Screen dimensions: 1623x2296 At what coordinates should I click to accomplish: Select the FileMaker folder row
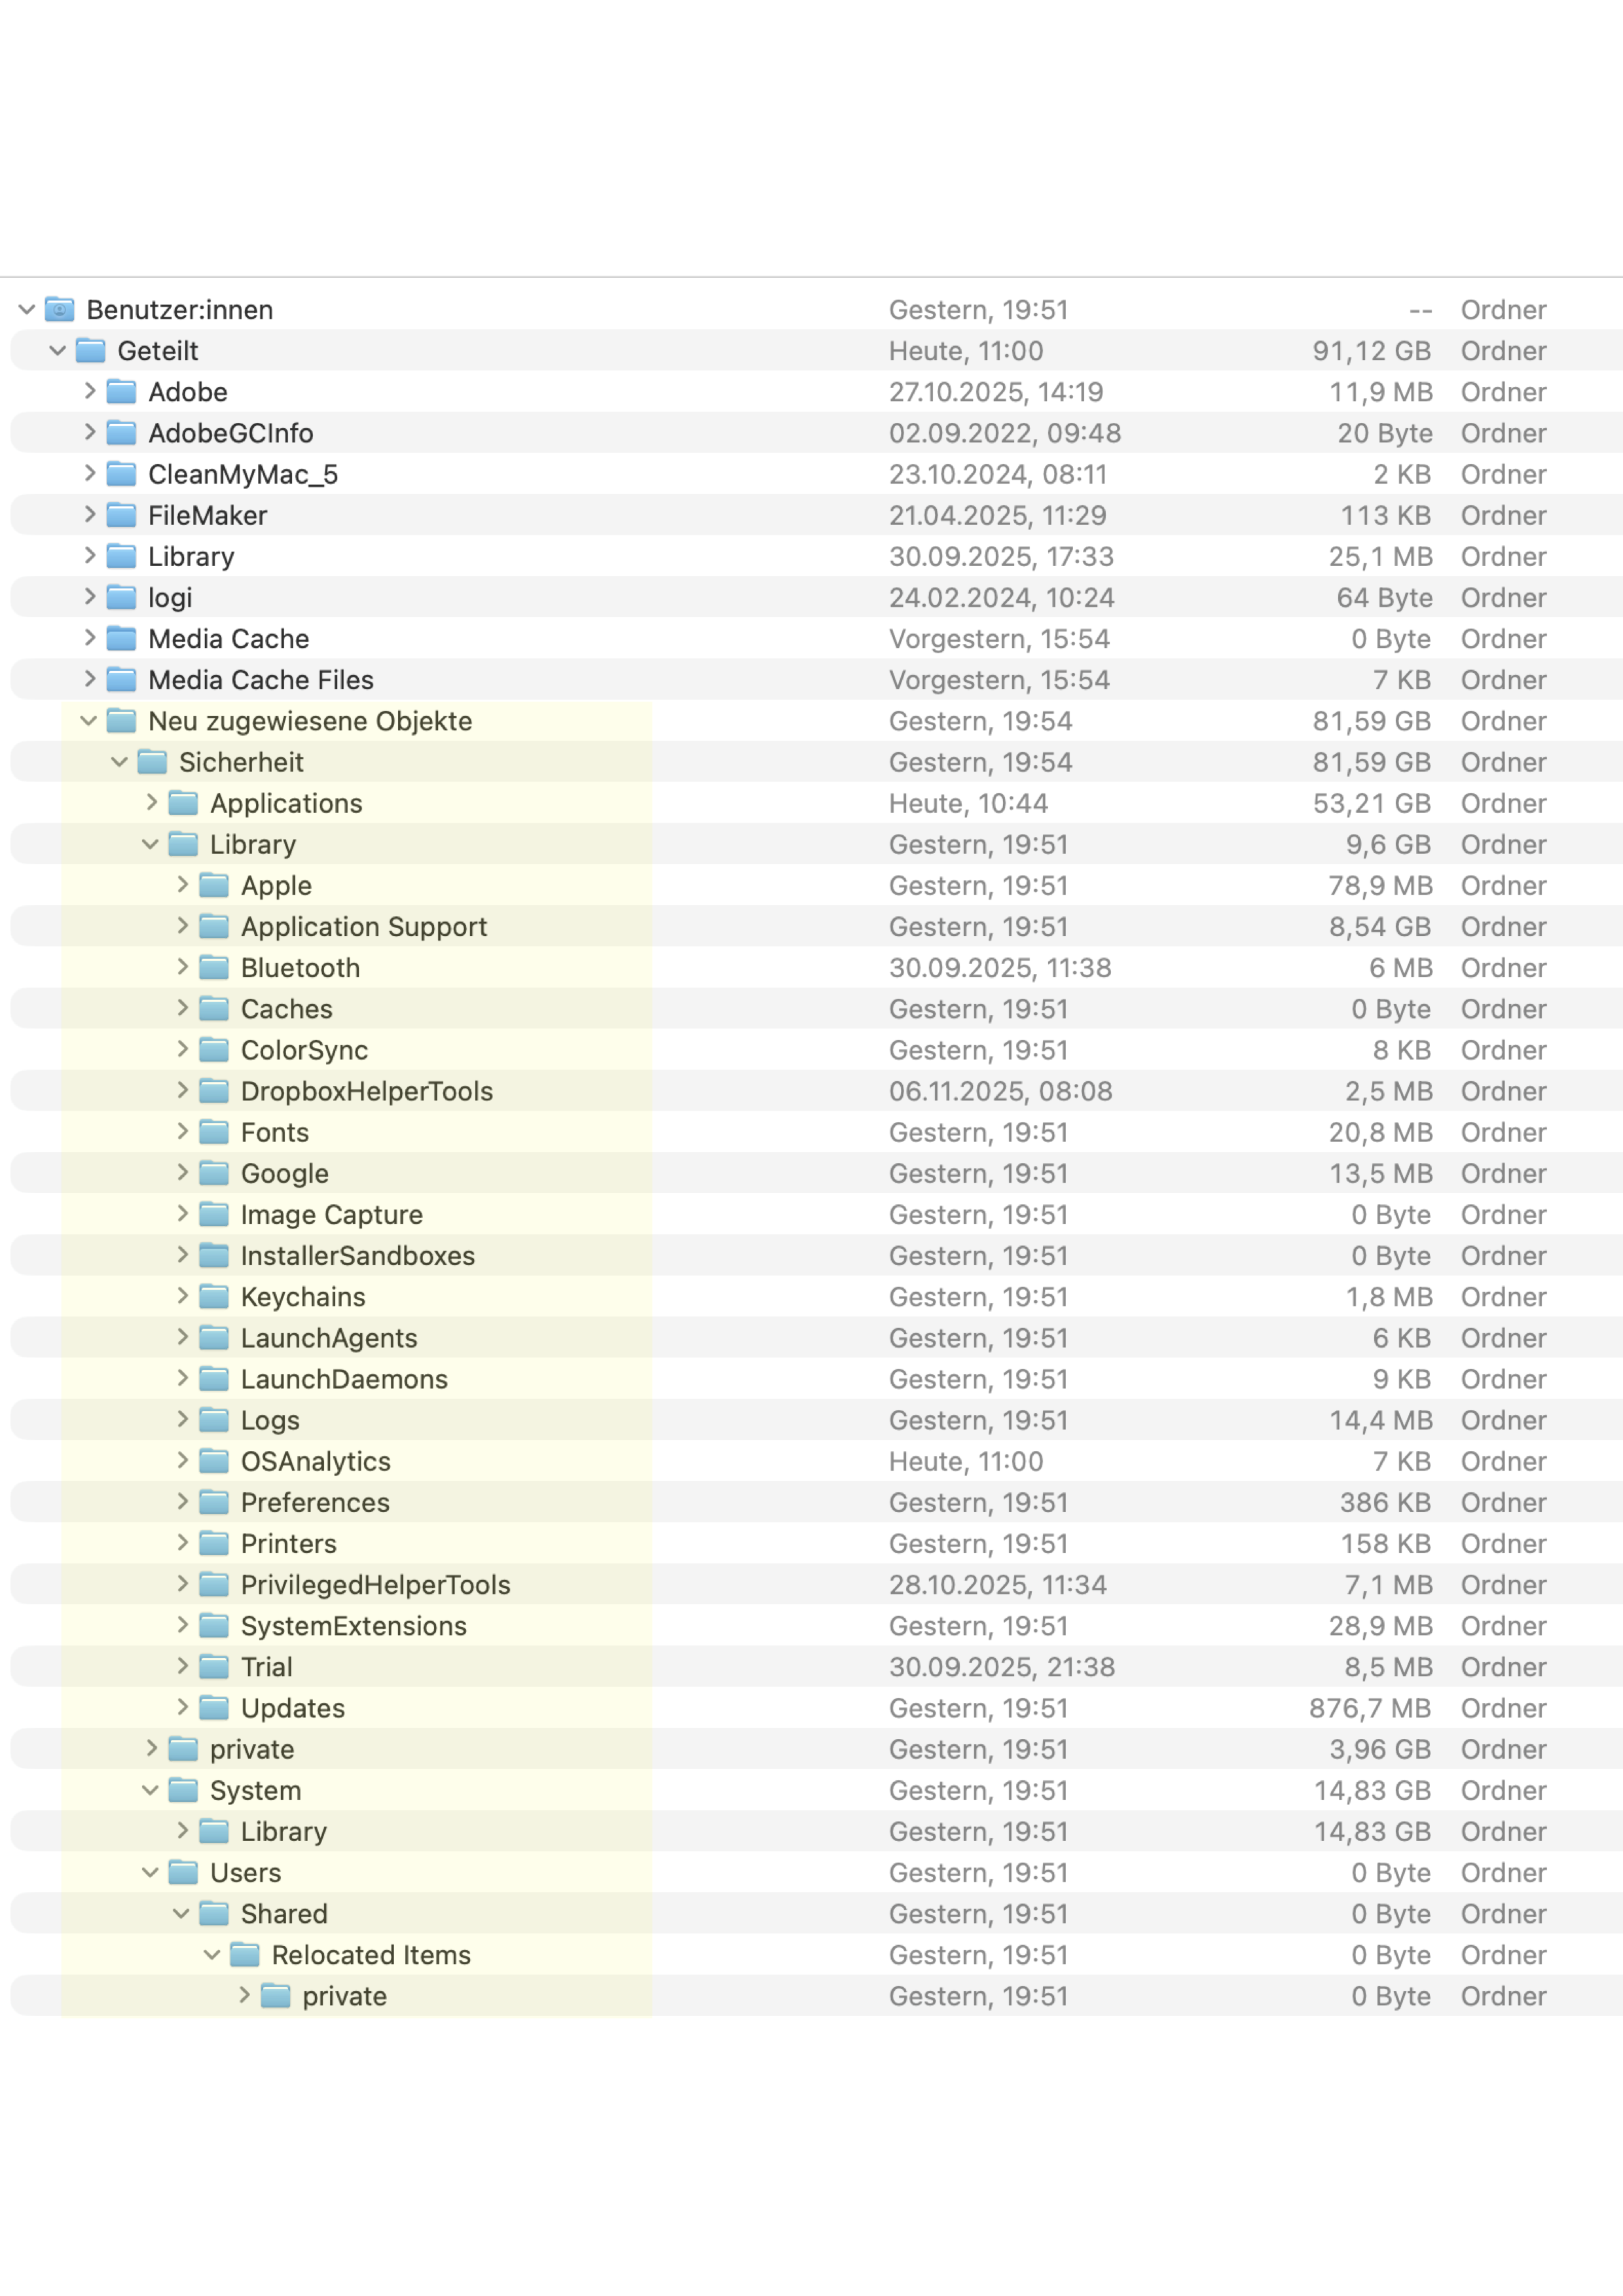207,516
